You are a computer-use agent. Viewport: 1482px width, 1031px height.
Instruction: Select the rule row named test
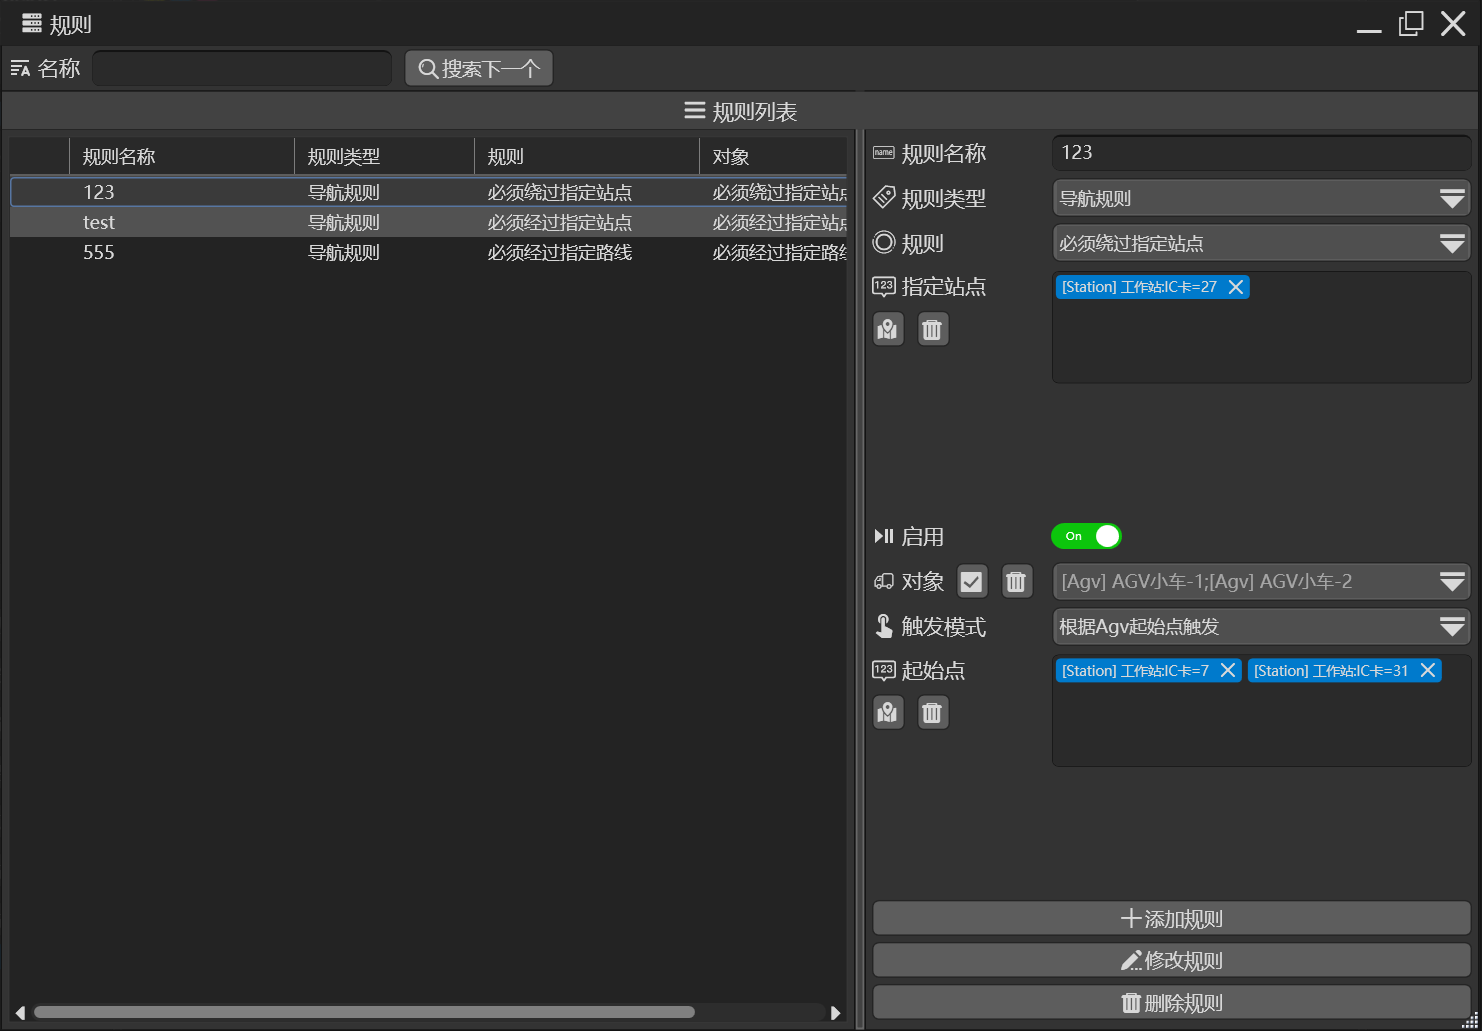pos(428,222)
